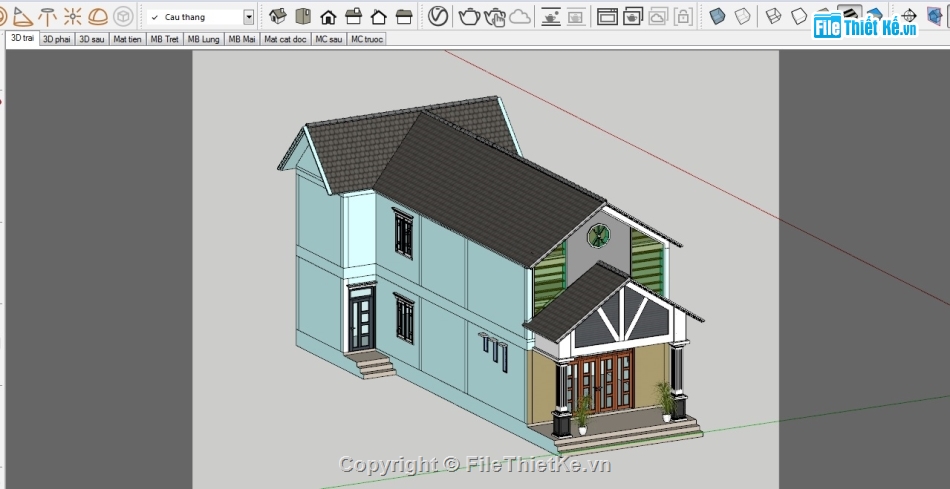Open the 'MB Tret' scene tab
The image size is (950, 489).
165,39
